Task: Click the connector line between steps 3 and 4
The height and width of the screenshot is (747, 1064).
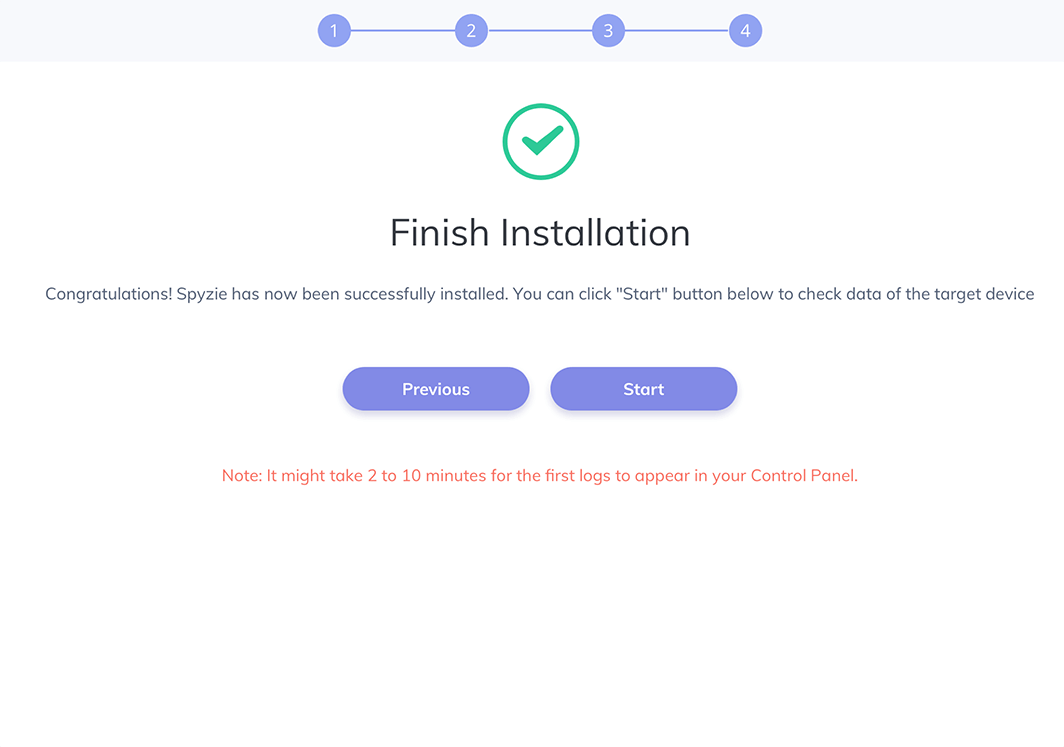Action: [x=676, y=31]
